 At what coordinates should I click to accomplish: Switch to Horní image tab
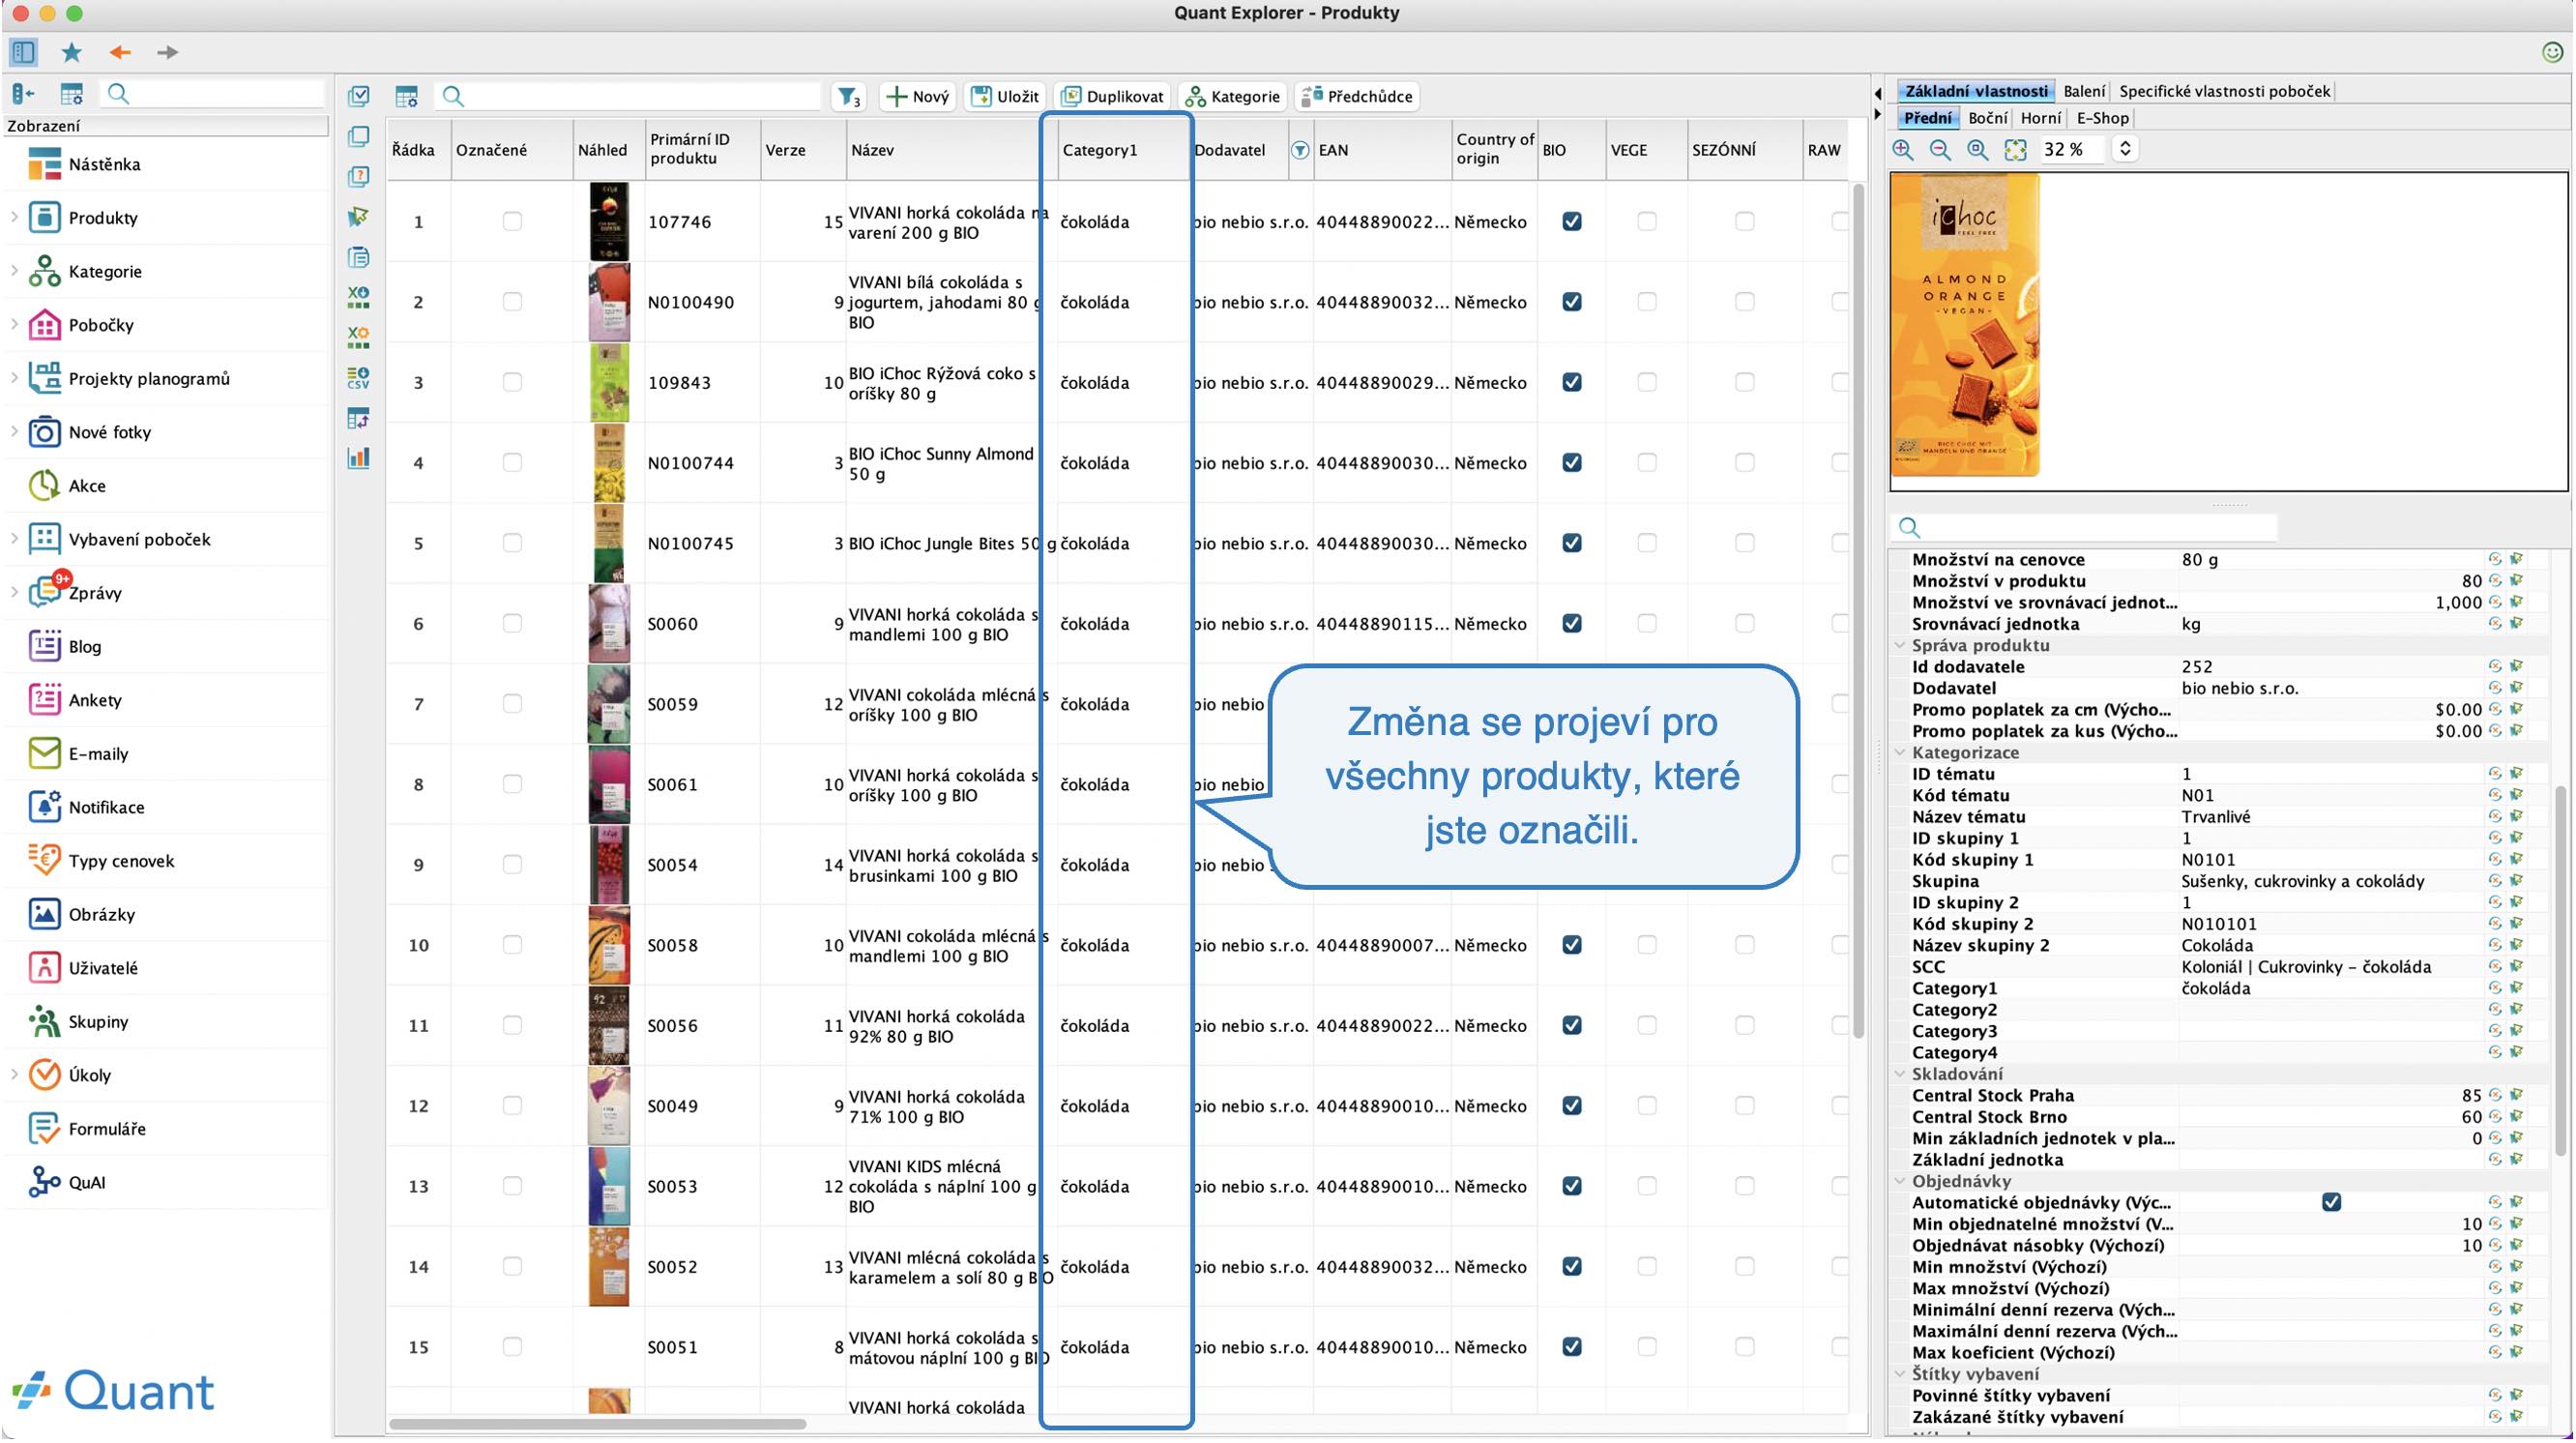coord(2040,118)
